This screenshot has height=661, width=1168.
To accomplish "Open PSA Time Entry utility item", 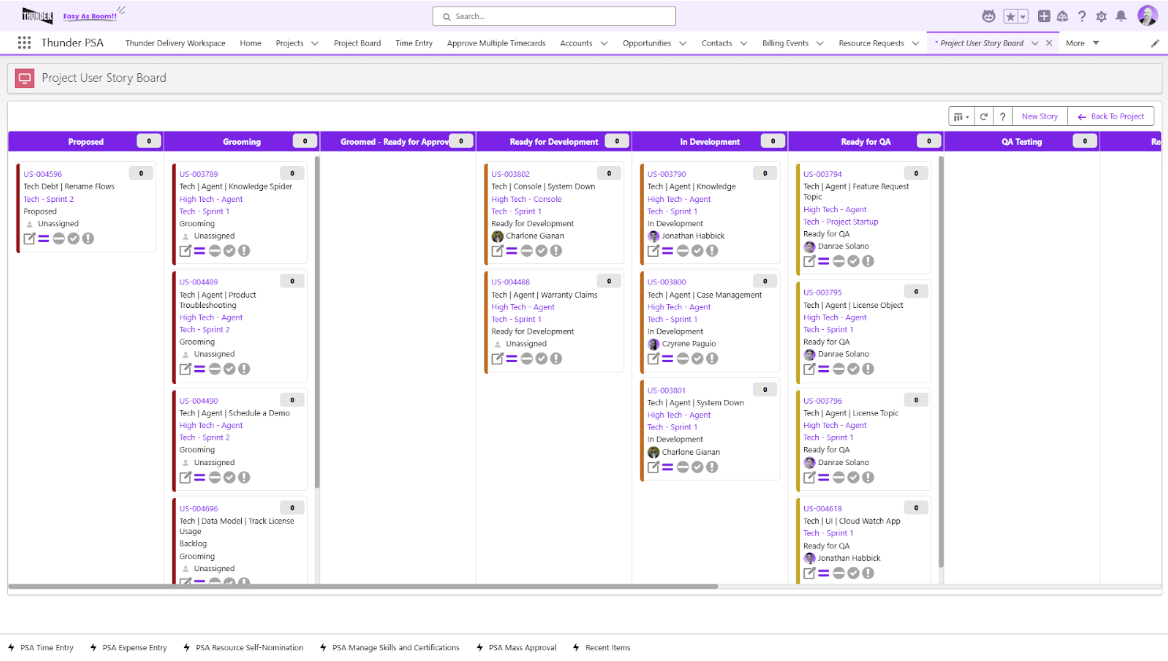I will point(41,648).
